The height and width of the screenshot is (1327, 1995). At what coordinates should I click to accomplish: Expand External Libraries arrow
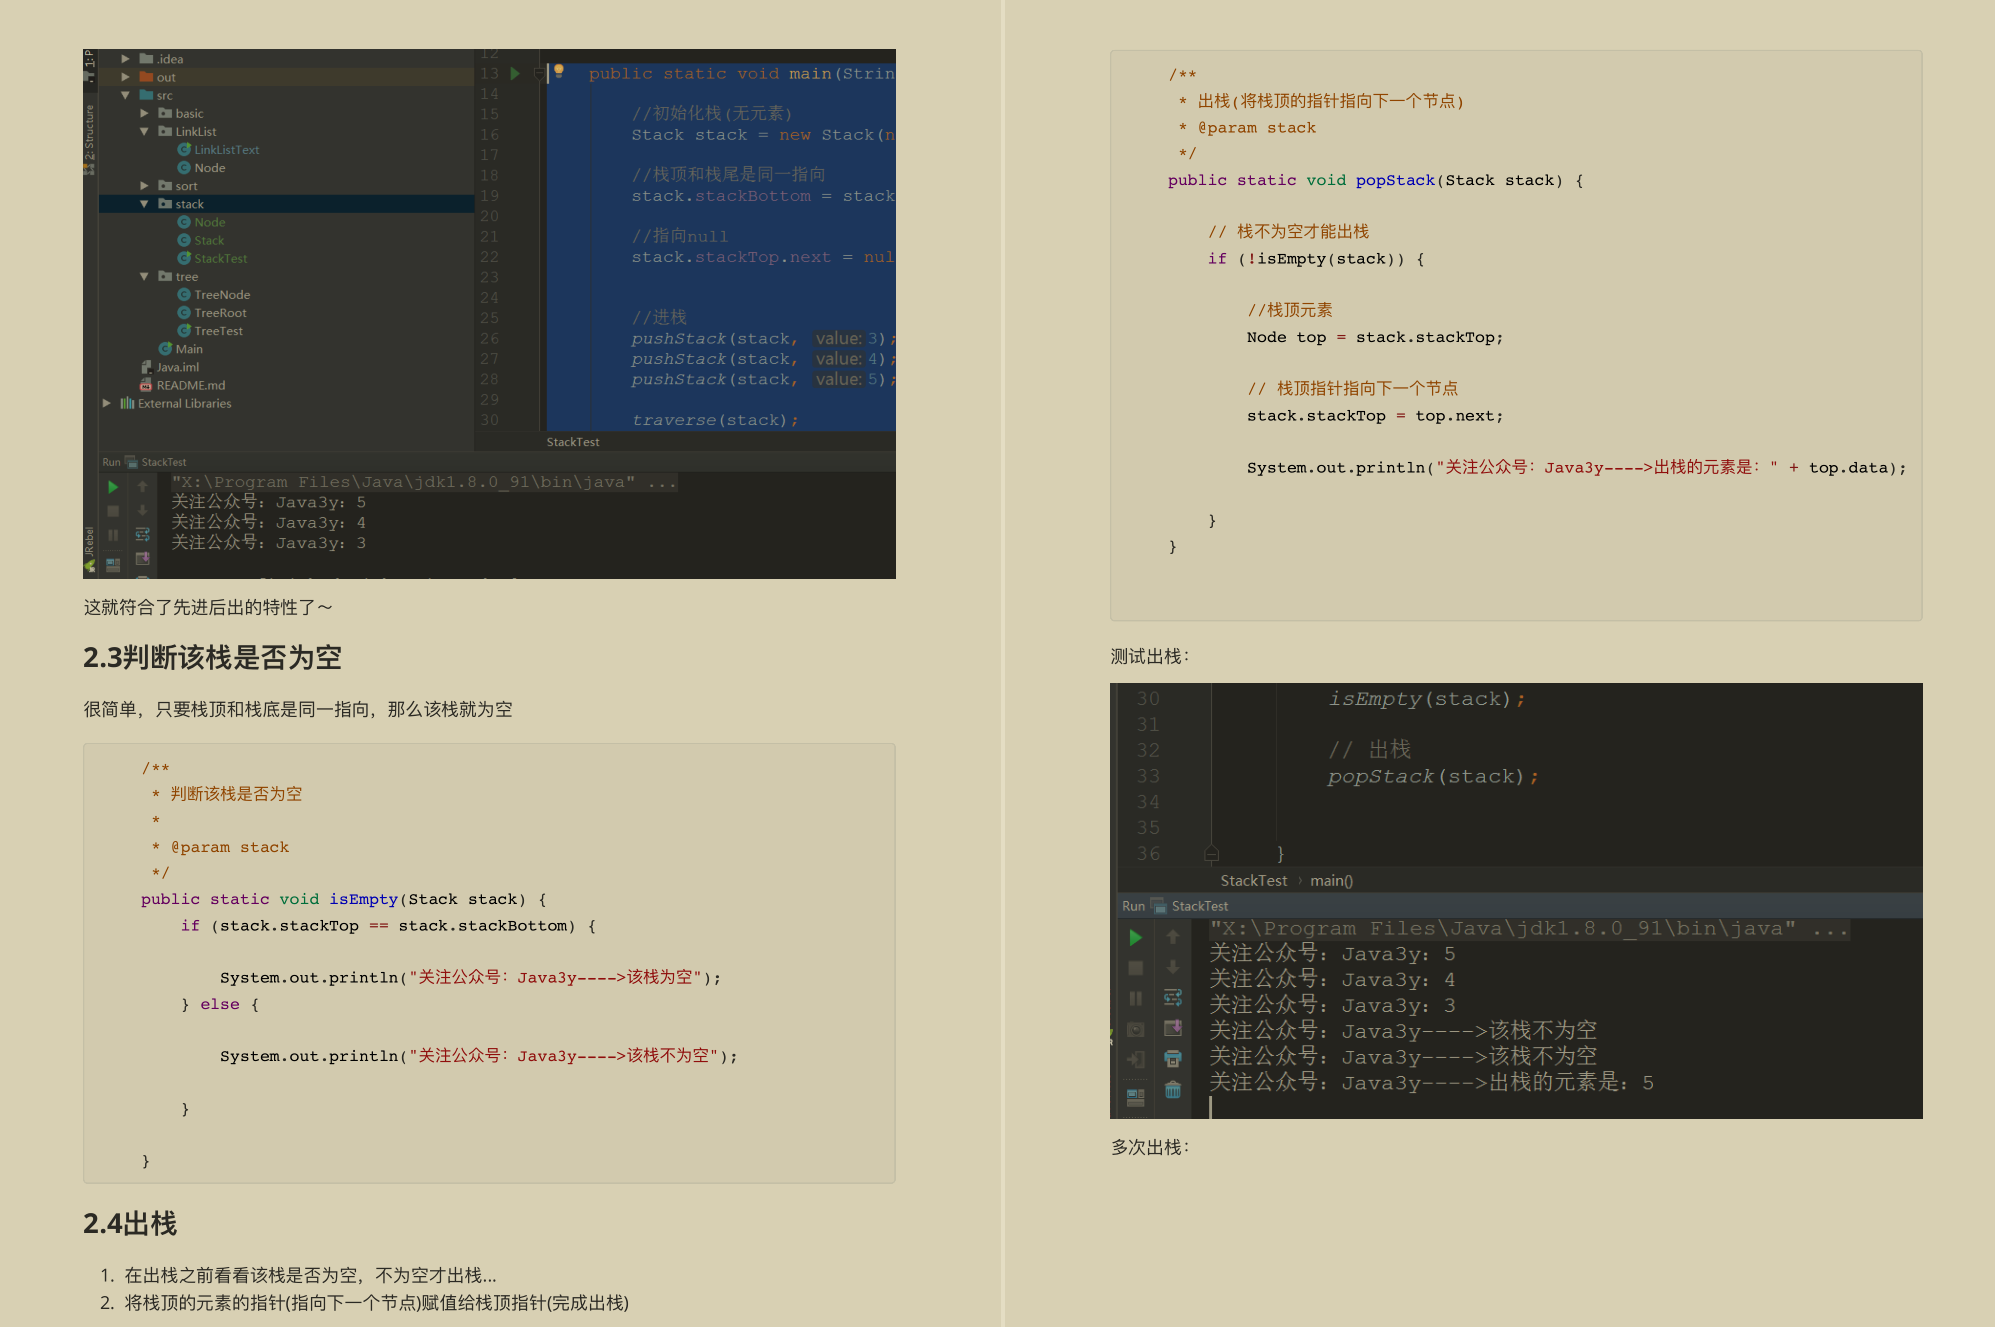pyautogui.click(x=107, y=403)
